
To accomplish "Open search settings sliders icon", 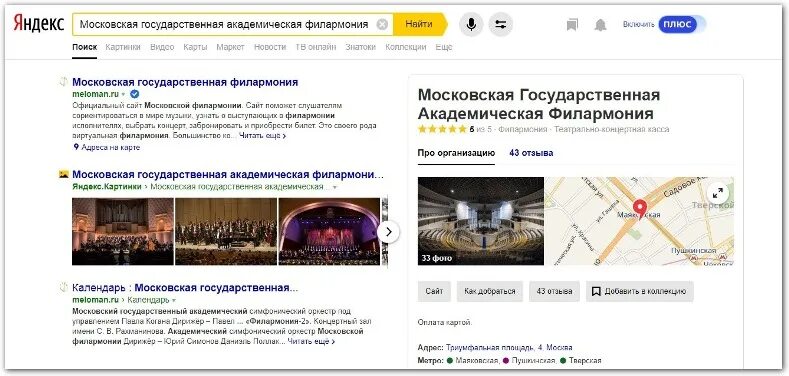I will click(x=500, y=24).
